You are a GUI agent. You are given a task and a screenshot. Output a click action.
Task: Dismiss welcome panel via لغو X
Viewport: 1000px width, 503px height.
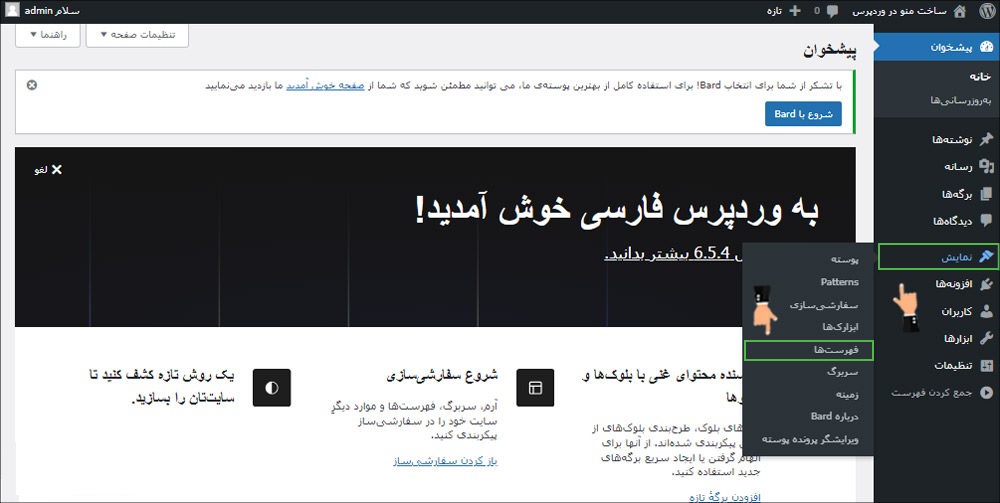pyautogui.click(x=48, y=170)
